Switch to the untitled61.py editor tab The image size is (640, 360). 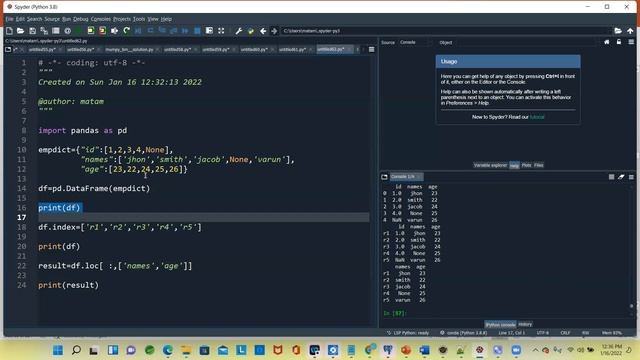pos(293,49)
